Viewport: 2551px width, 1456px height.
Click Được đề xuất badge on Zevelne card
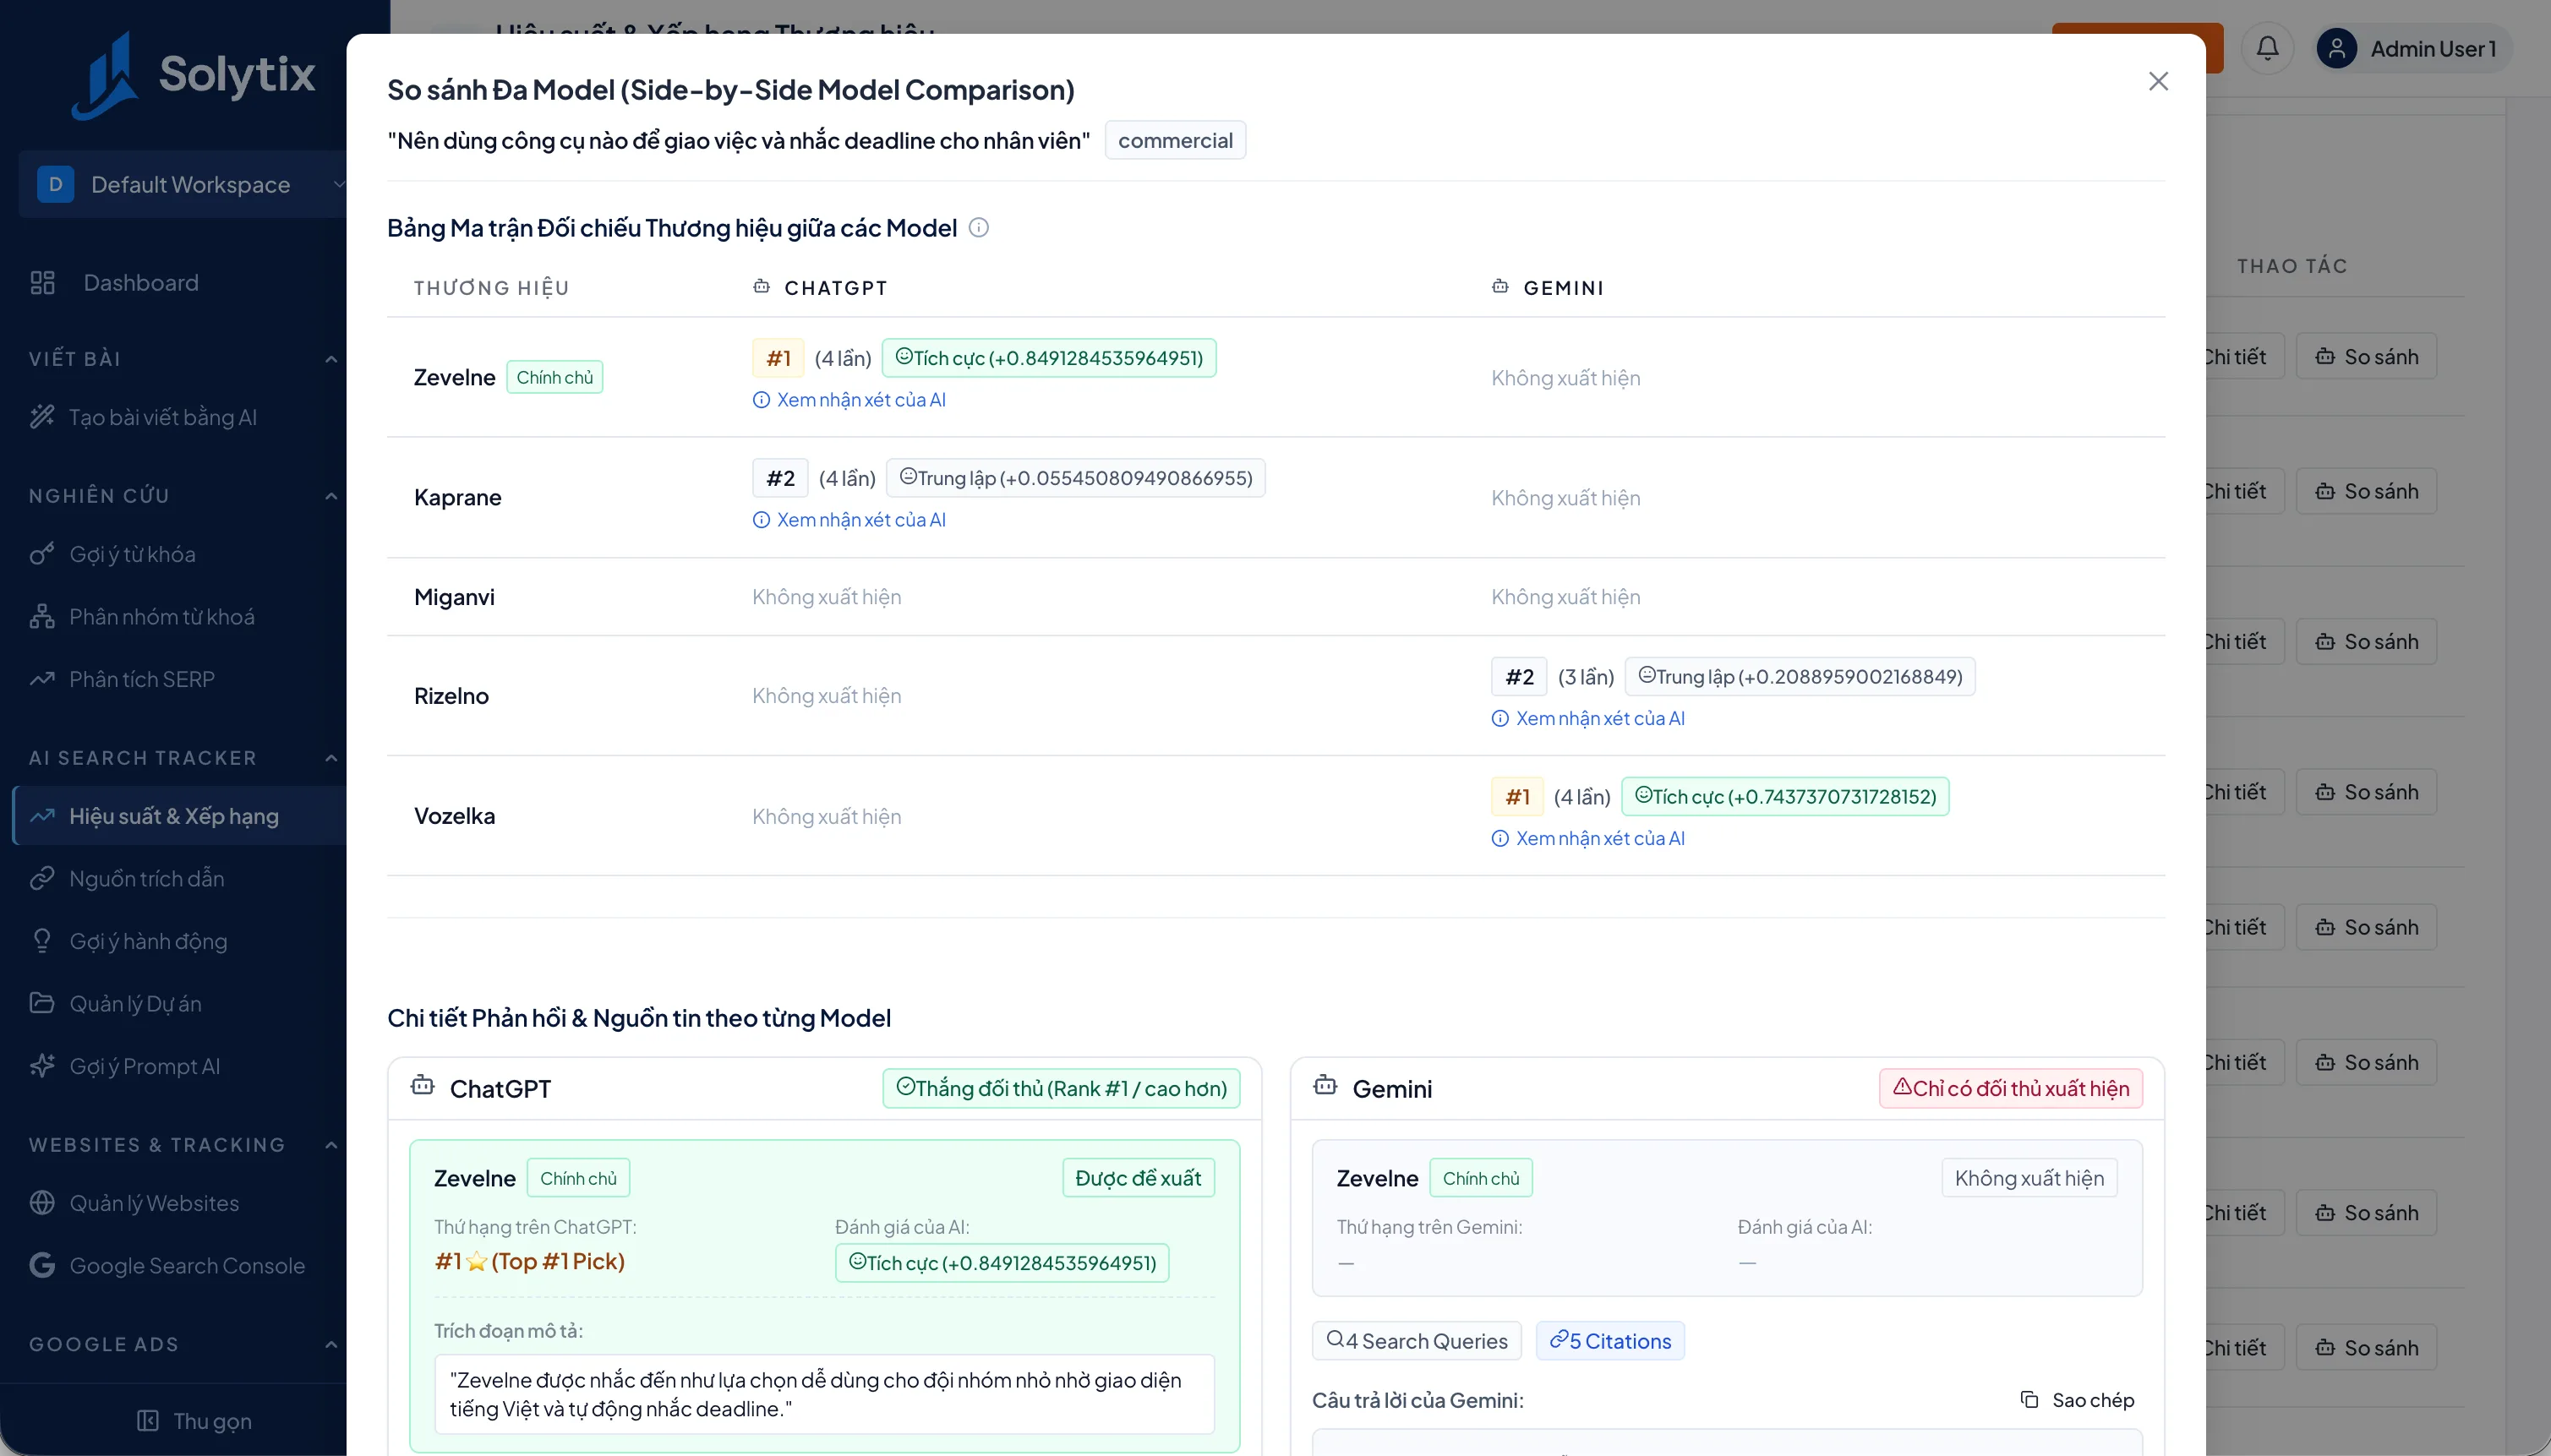pos(1138,1178)
